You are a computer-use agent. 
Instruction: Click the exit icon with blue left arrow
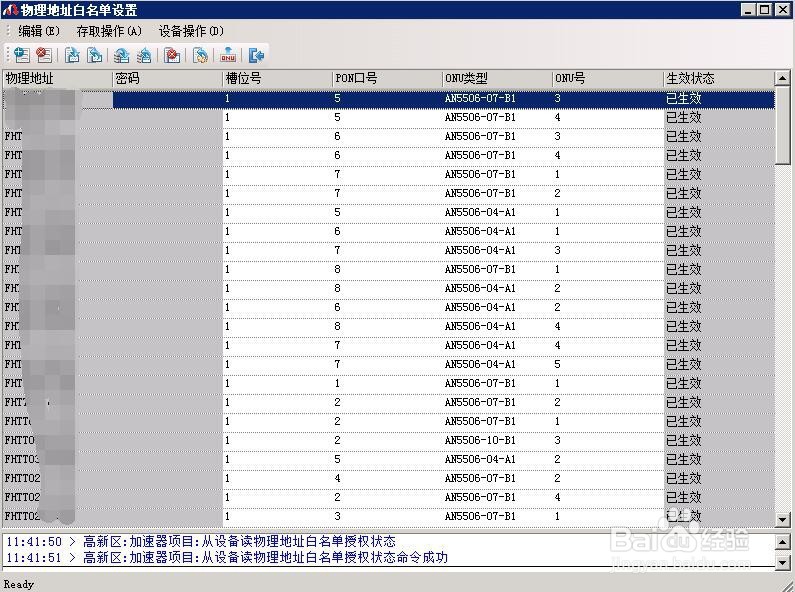click(x=256, y=55)
